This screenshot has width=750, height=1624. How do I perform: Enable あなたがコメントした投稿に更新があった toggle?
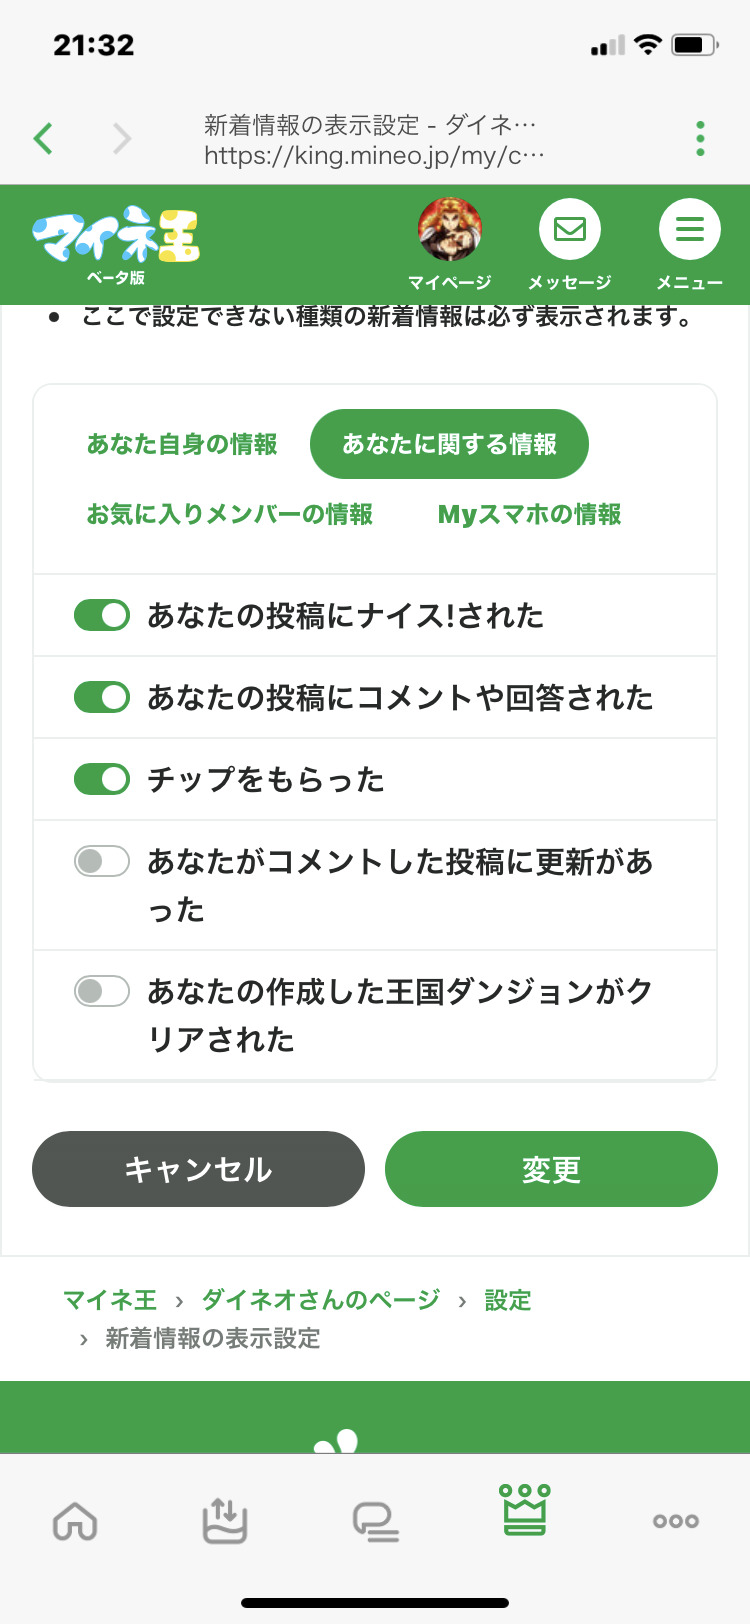102,861
